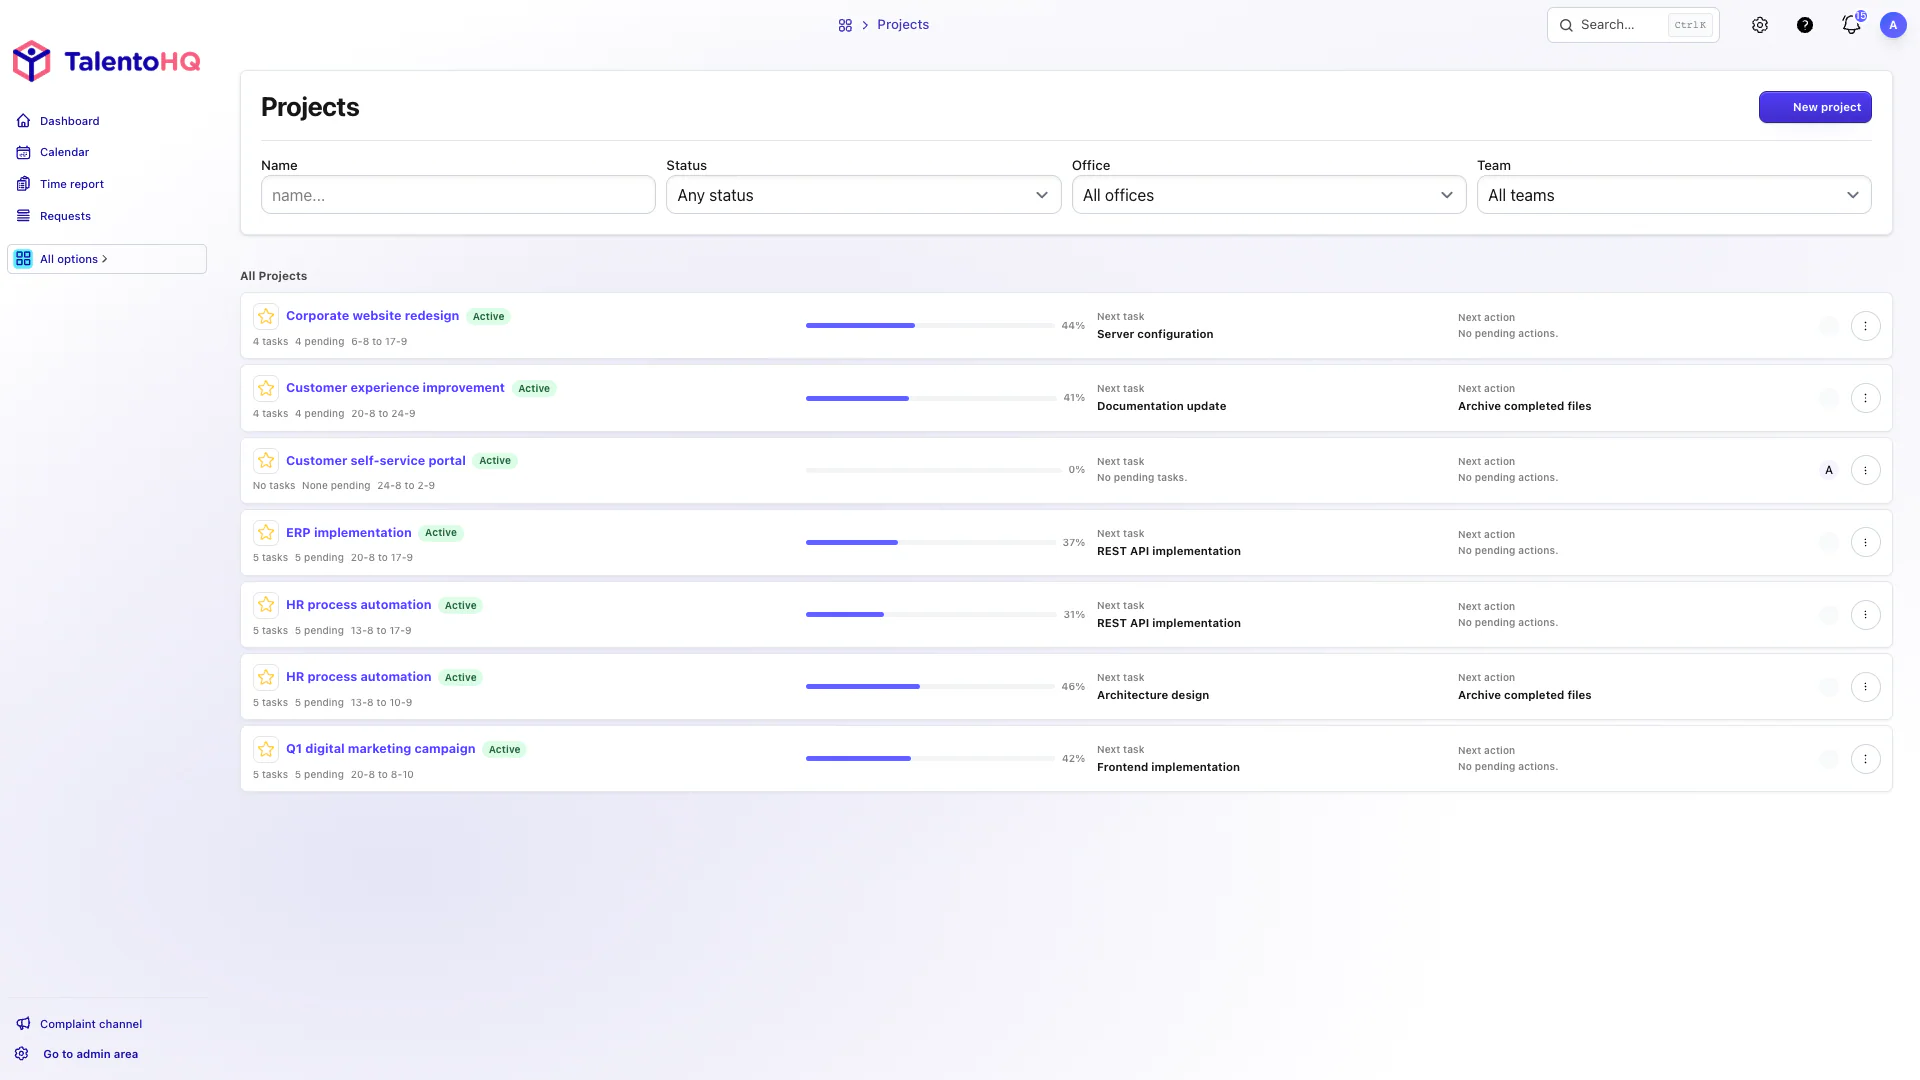
Task: Open options menu for Corporate website redesign
Action: coord(1865,326)
